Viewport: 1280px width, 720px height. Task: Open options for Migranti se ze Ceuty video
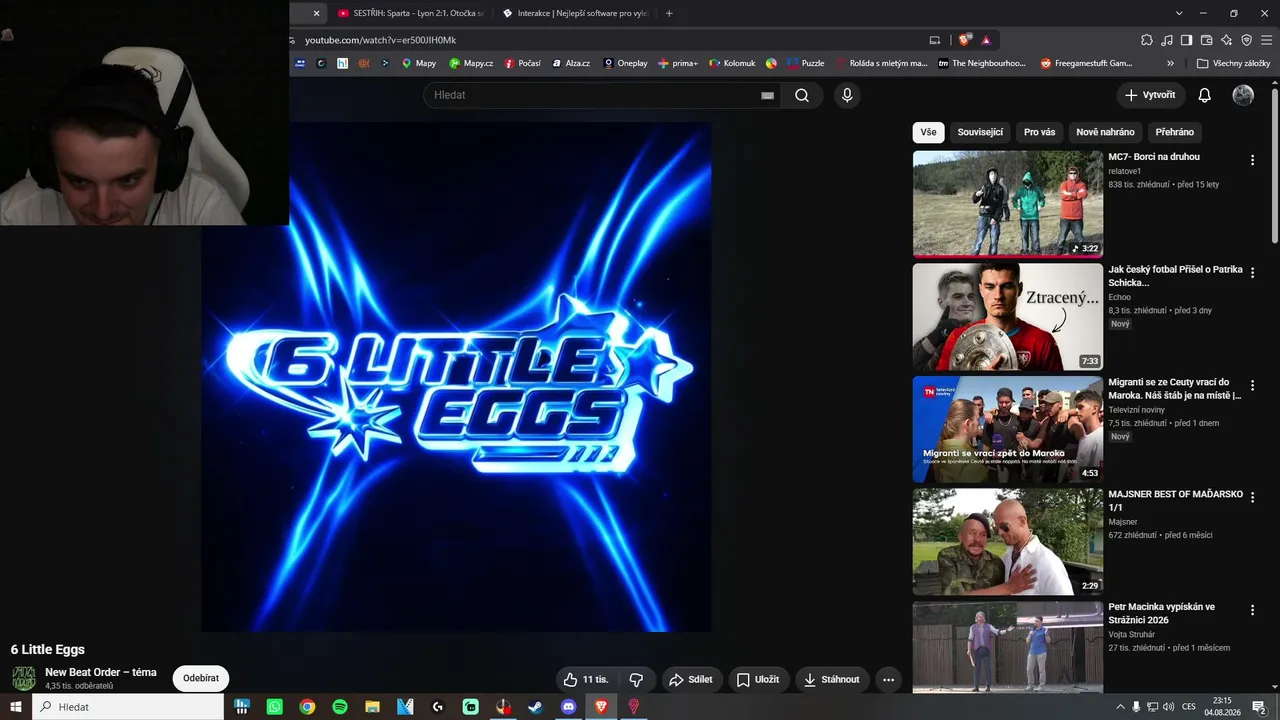point(1252,385)
